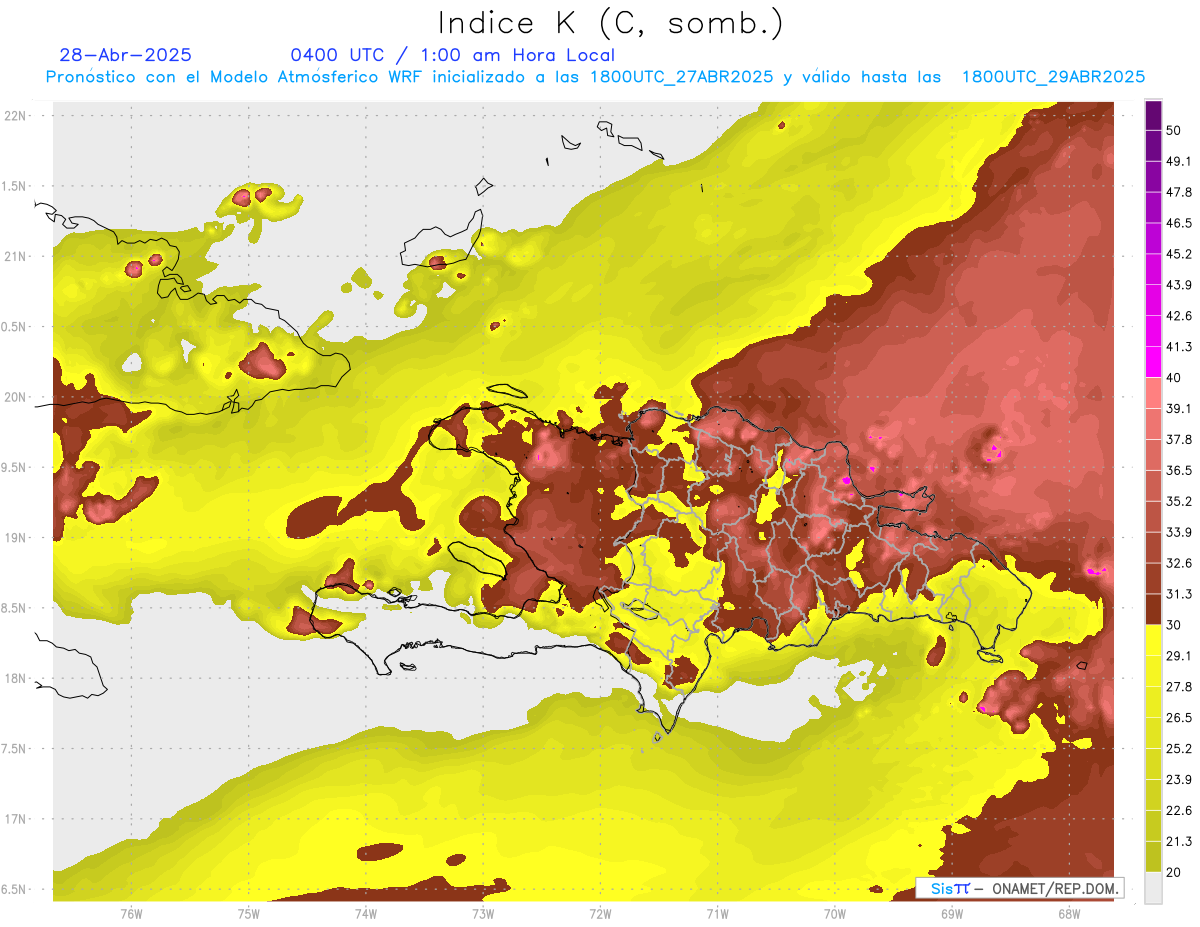The image size is (1200, 927).
Task: Click the 69W longitude label
Action: click(x=952, y=914)
